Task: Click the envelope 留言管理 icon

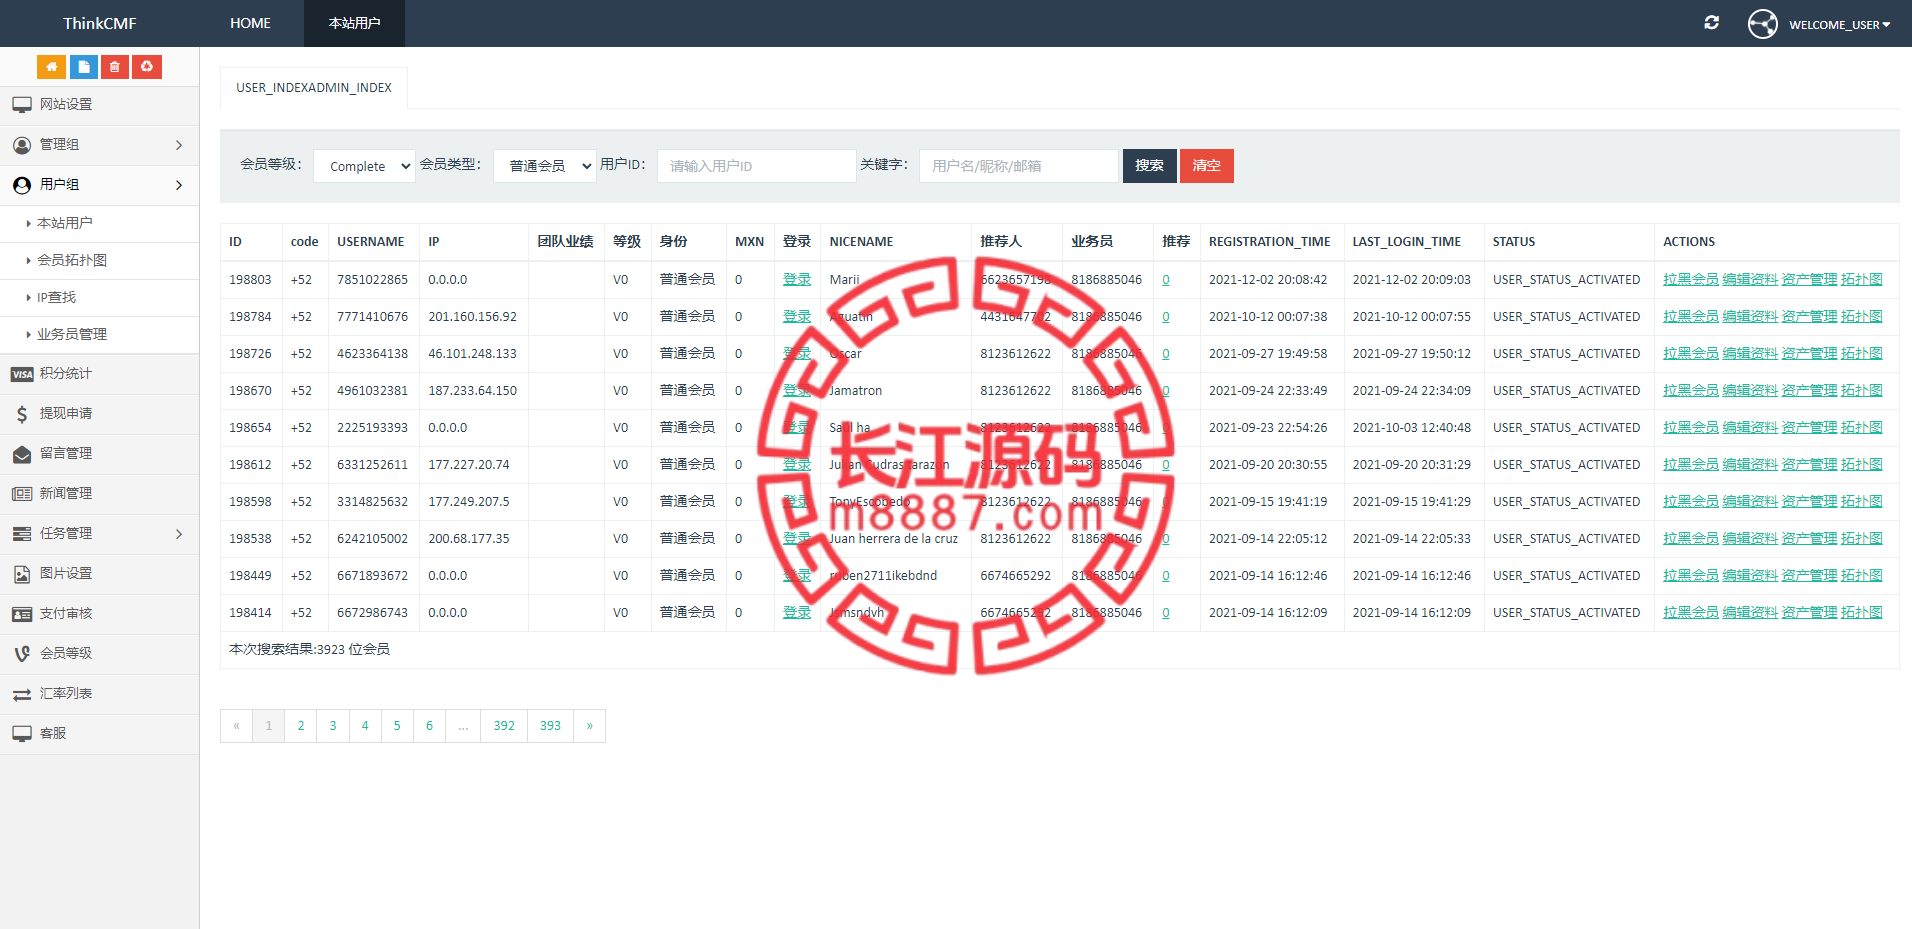Action: tap(22, 454)
